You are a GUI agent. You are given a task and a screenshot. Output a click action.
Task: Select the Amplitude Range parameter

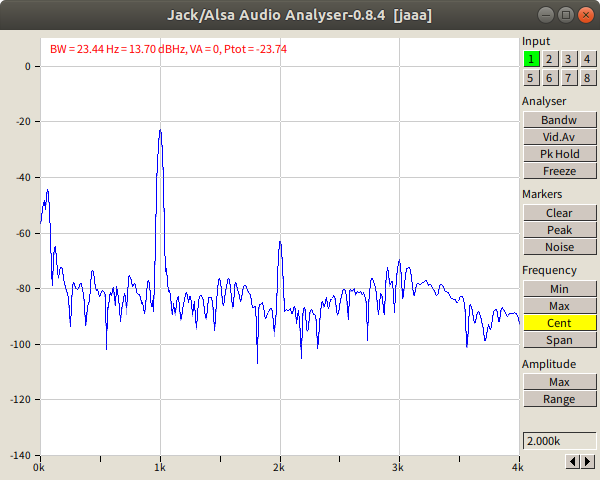pyautogui.click(x=559, y=399)
